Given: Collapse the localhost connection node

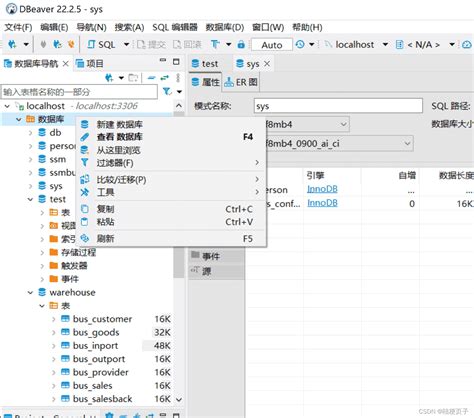Looking at the screenshot, I should (x=7, y=106).
